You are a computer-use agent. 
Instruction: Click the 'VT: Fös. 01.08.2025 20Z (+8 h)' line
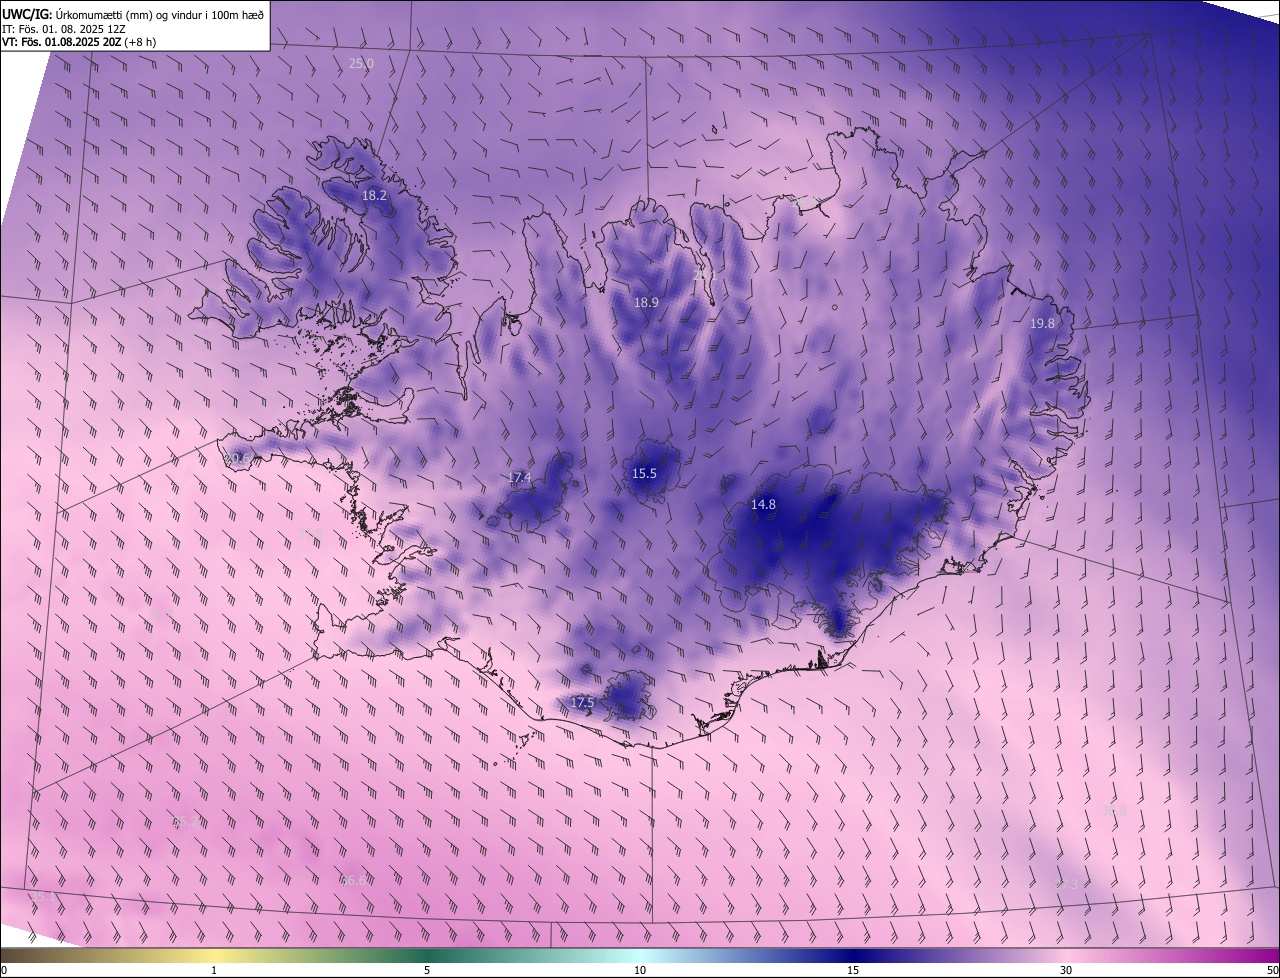pyautogui.click(x=79, y=42)
